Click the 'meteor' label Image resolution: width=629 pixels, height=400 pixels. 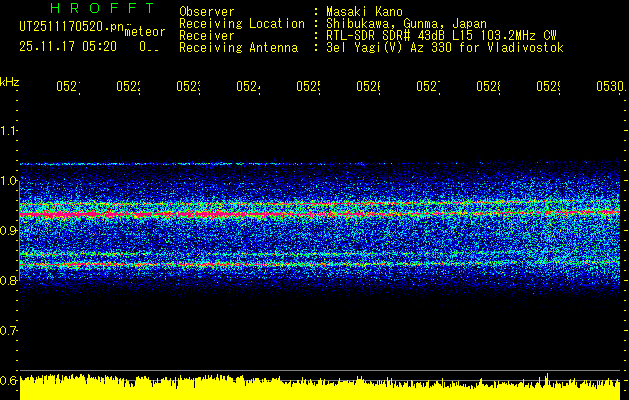145,32
